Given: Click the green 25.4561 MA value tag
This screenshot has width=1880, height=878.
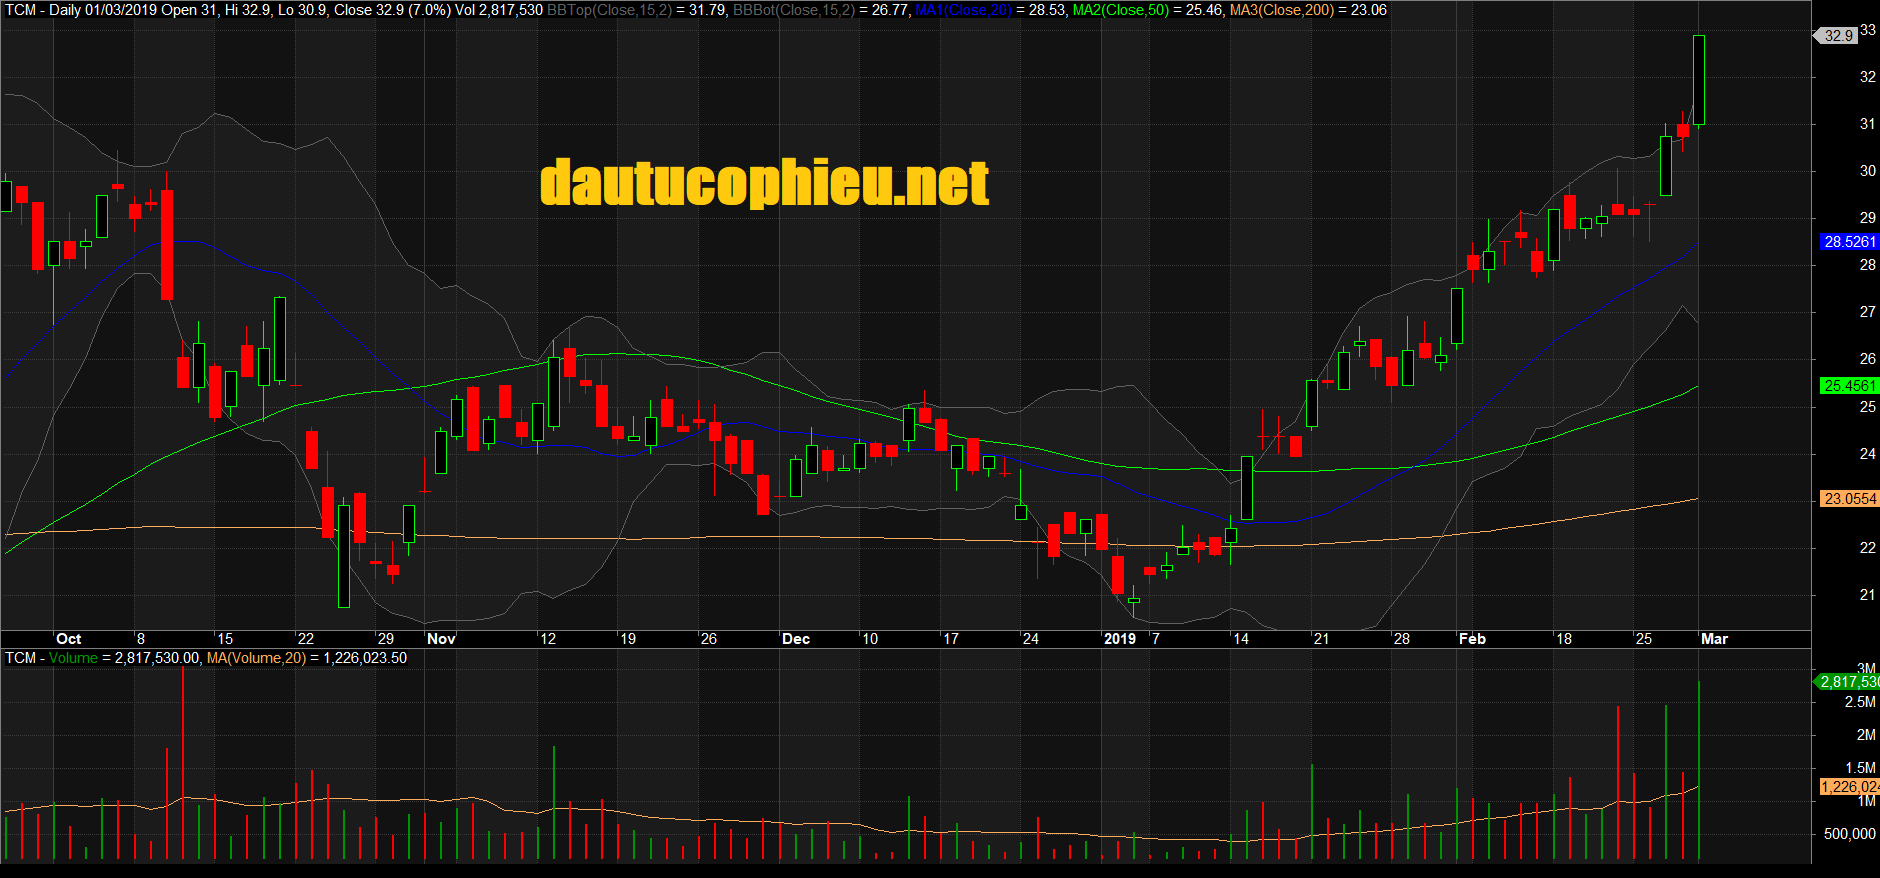Looking at the screenshot, I should 1849,386.
